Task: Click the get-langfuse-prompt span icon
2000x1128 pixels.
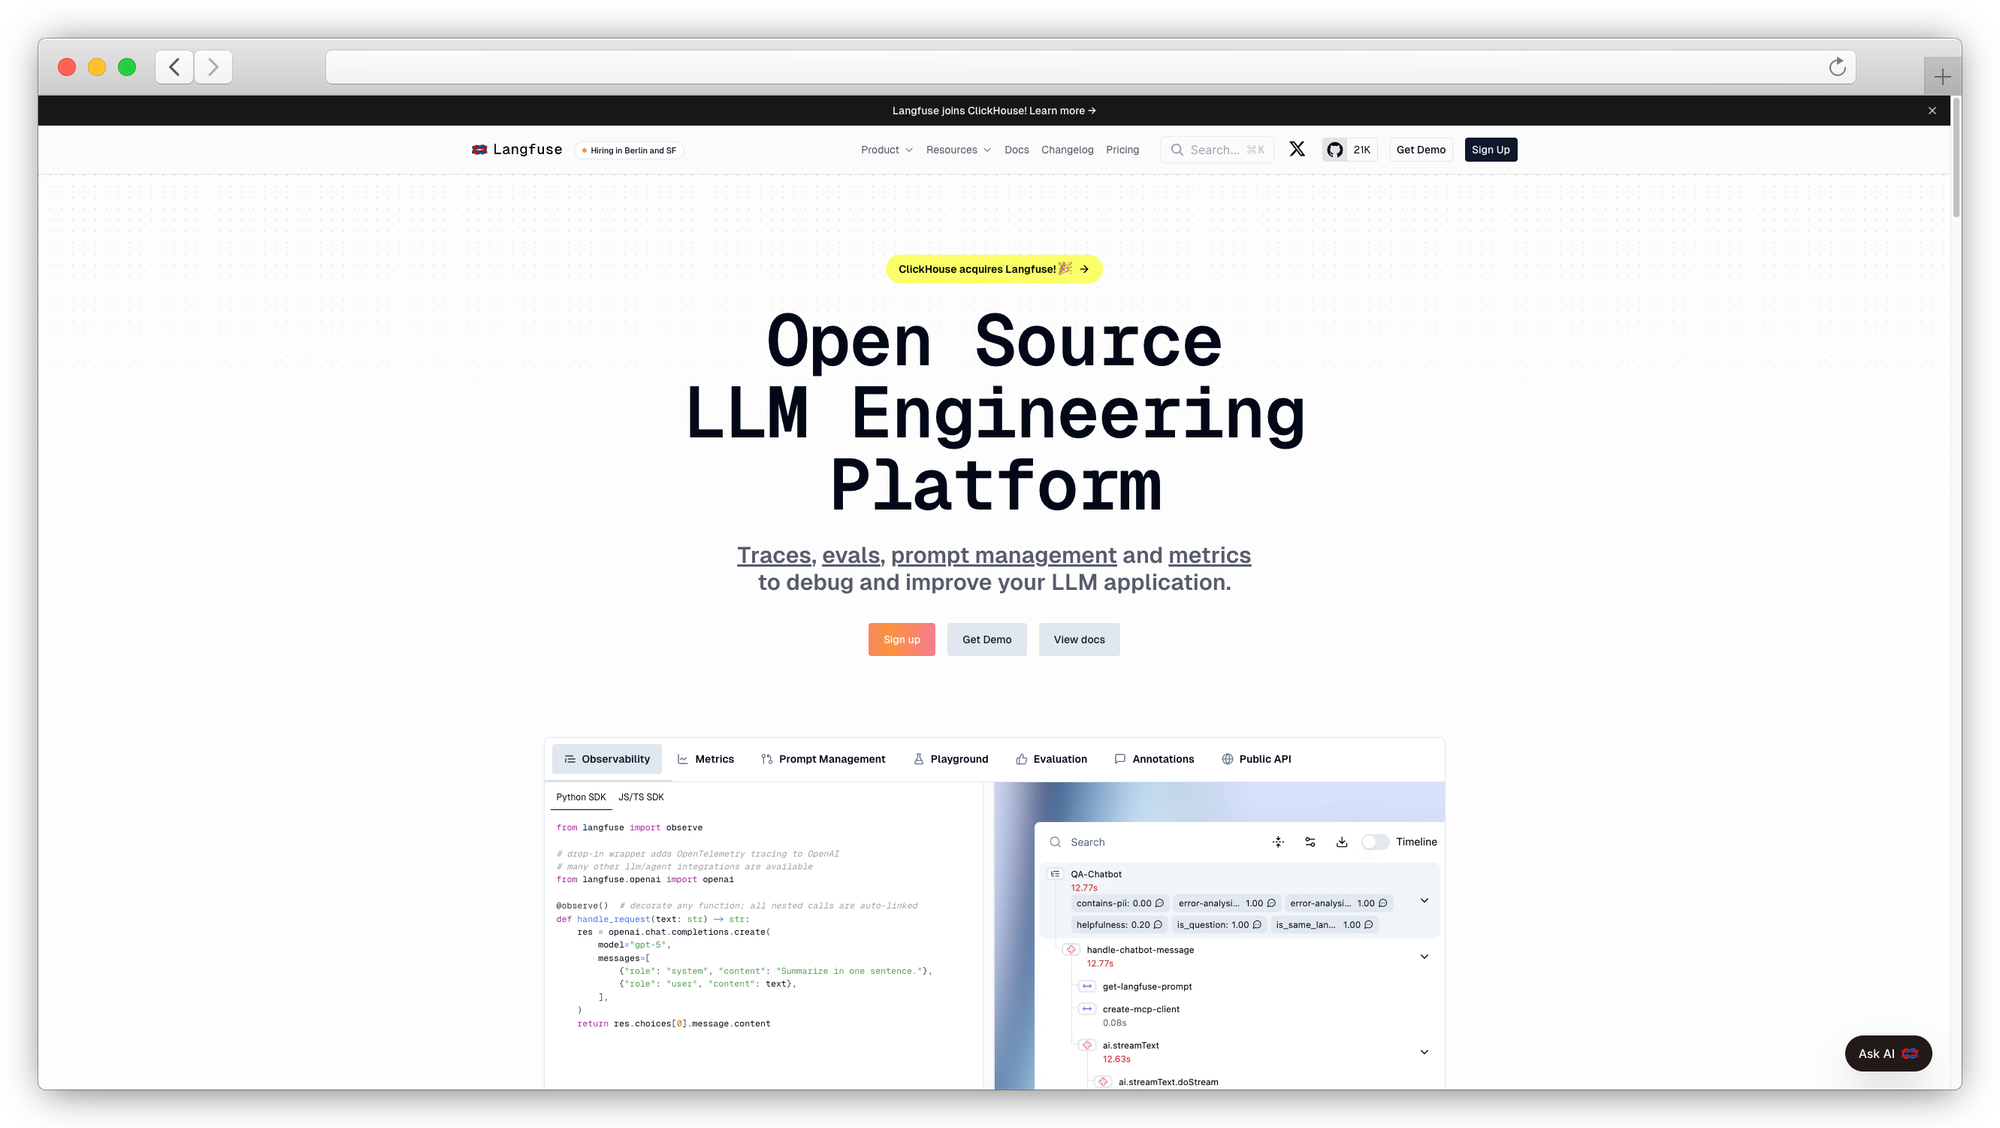Action: pos(1087,987)
